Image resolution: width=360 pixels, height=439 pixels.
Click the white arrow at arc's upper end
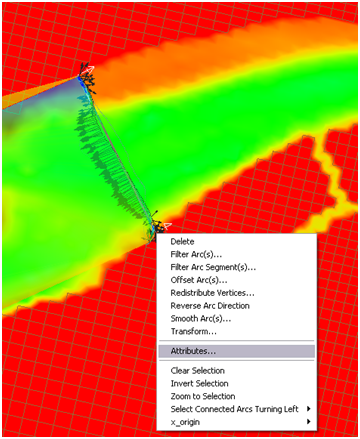click(x=89, y=70)
